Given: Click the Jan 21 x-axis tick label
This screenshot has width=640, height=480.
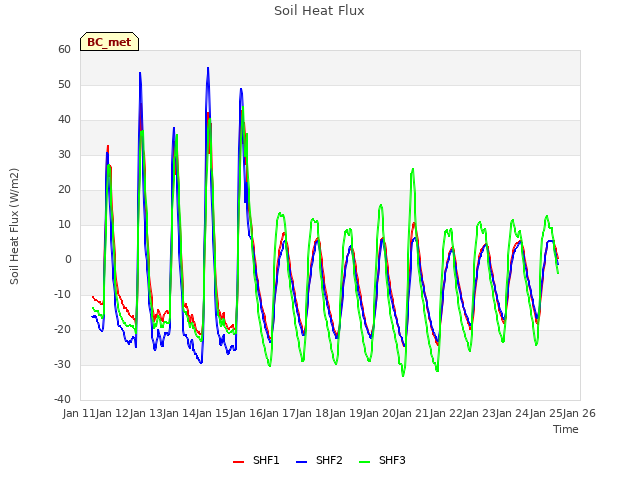Looking at the screenshot, I should pos(413,413).
